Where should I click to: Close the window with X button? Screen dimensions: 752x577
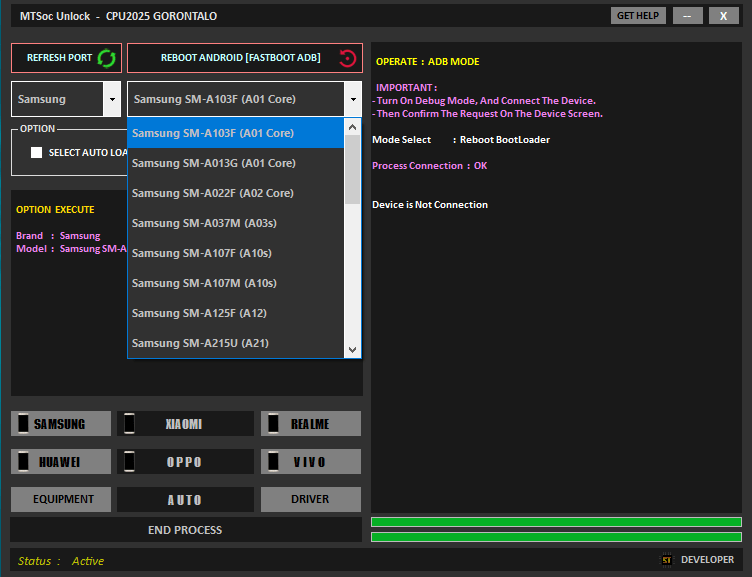click(724, 16)
